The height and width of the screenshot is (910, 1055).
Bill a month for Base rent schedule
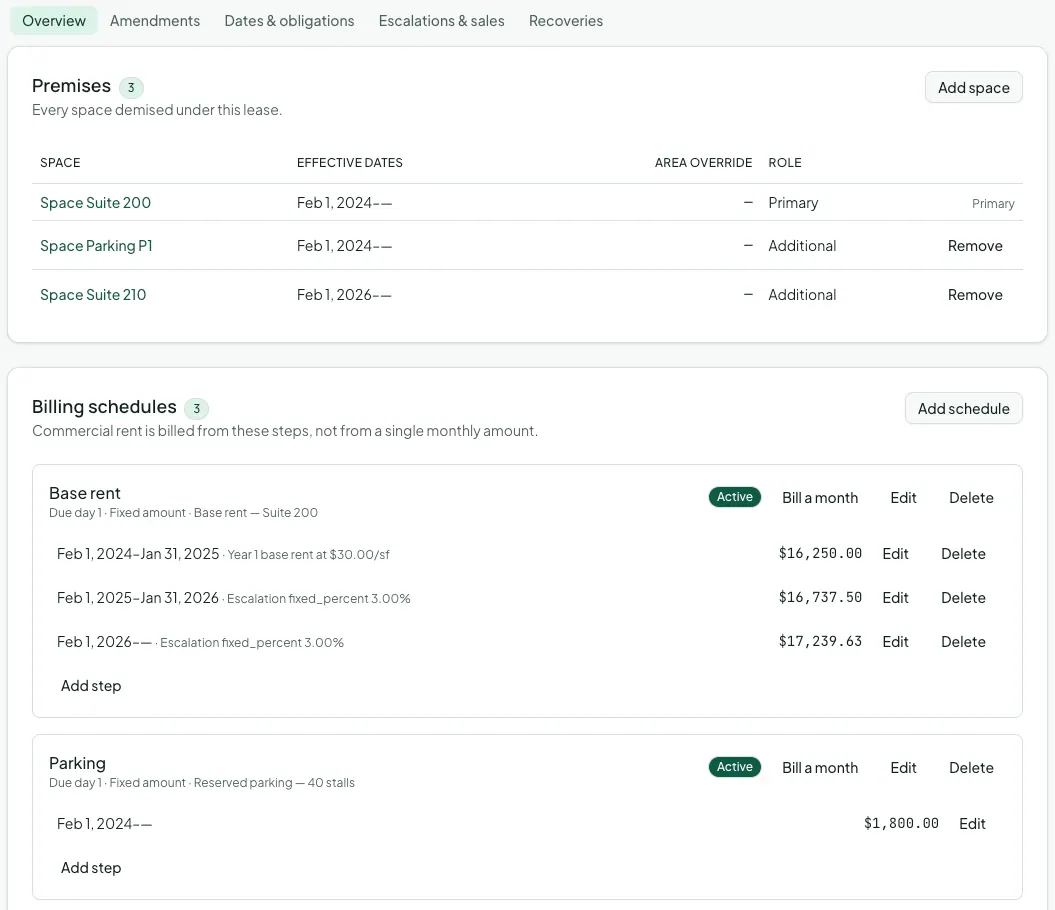tap(820, 497)
